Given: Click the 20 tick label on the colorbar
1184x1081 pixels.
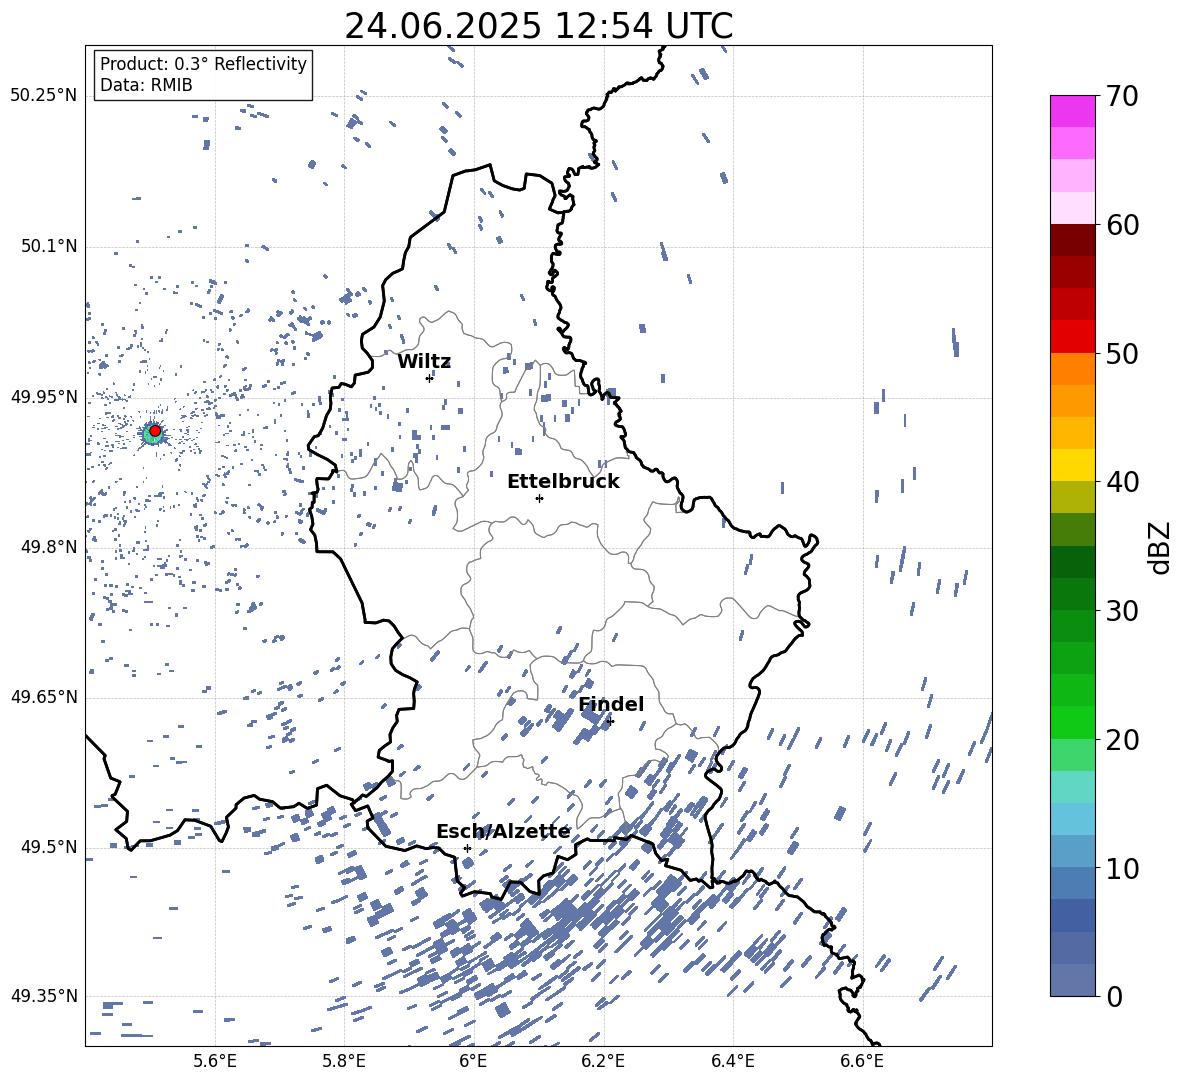Looking at the screenshot, I should 1121,740.
